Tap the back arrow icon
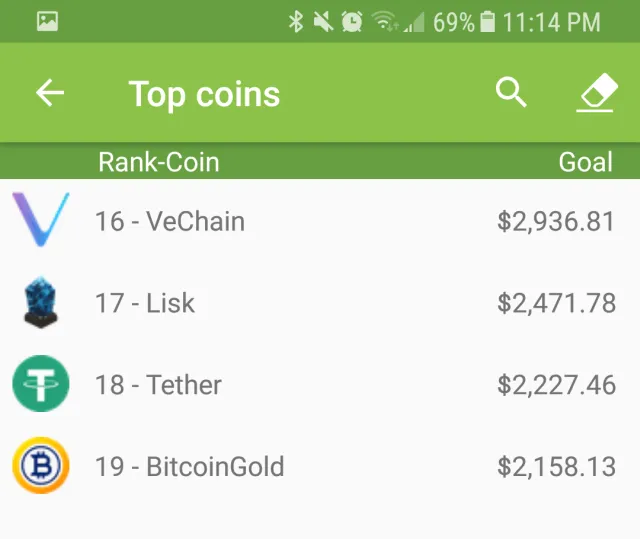The width and height of the screenshot is (640, 539). pos(50,94)
